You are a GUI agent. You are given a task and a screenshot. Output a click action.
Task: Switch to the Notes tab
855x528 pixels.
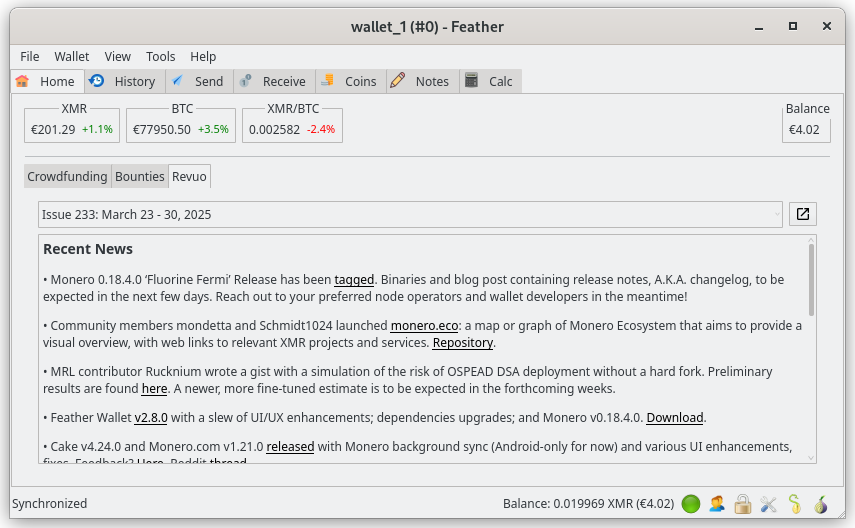tap(423, 81)
